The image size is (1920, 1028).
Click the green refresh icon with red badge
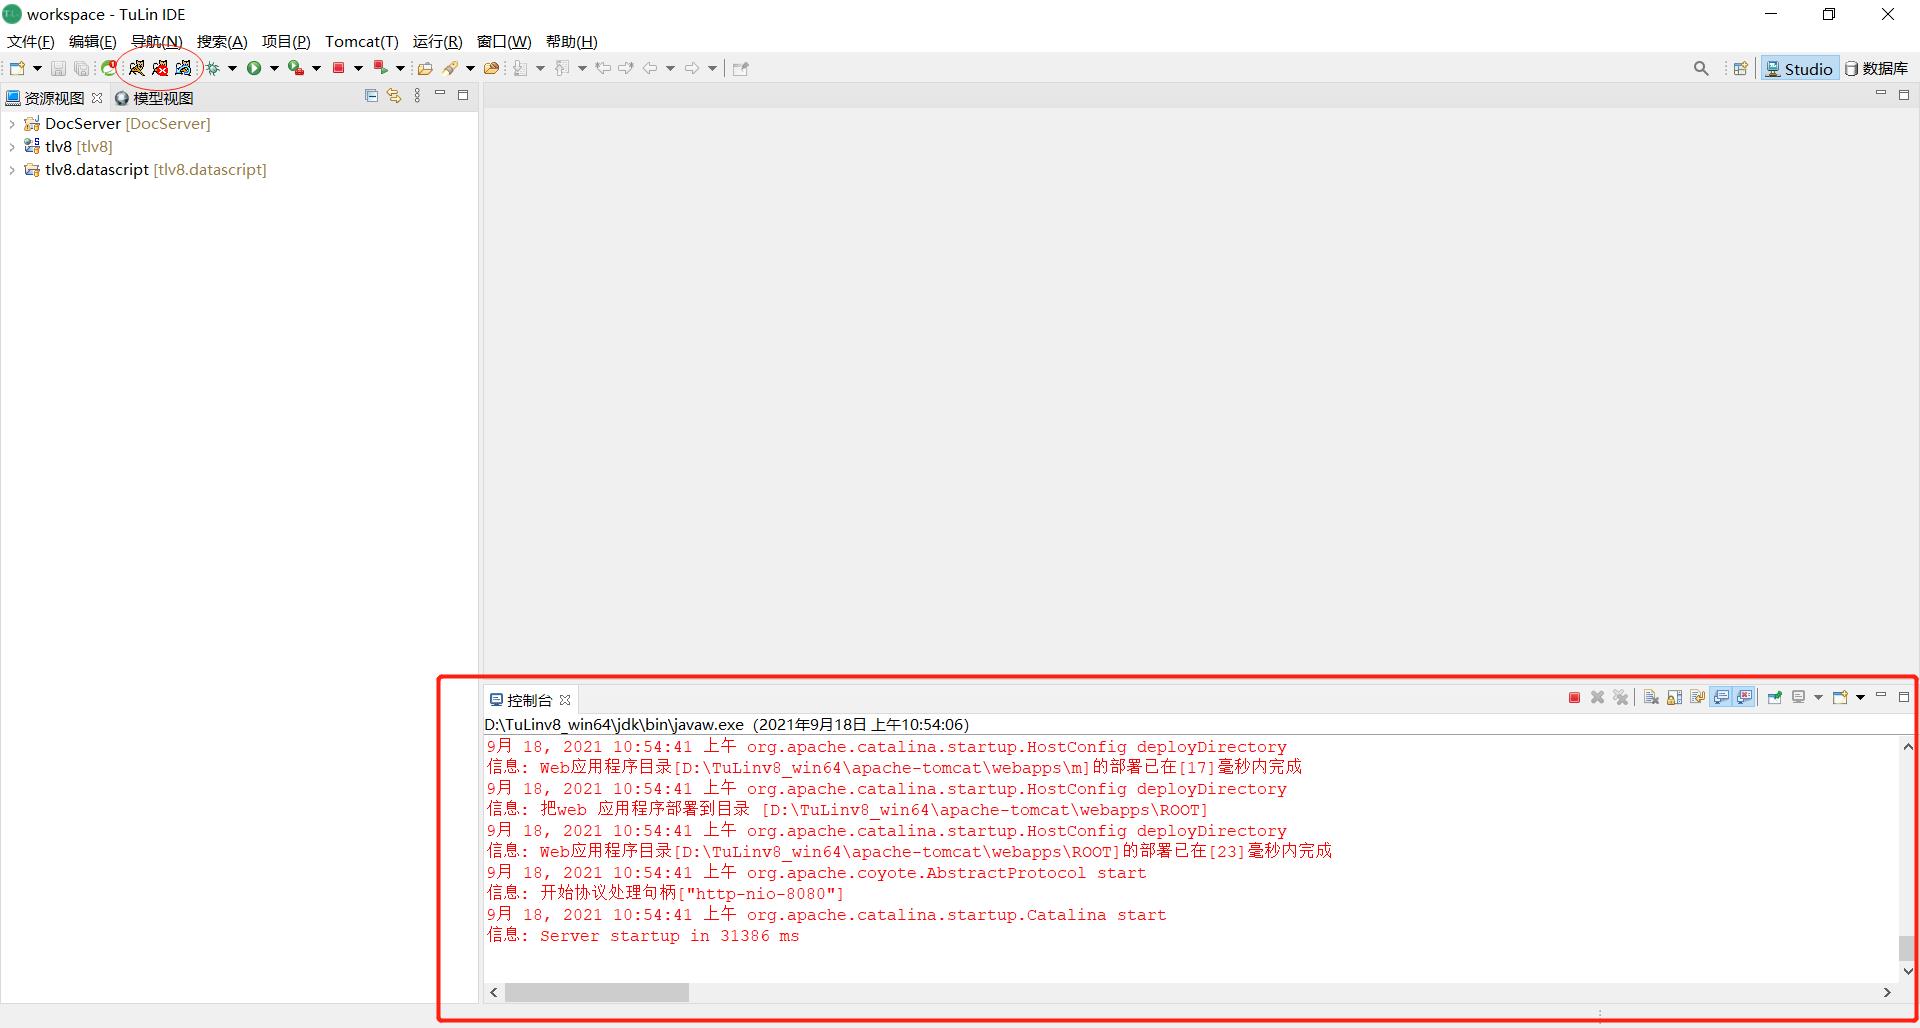pyautogui.click(x=108, y=68)
